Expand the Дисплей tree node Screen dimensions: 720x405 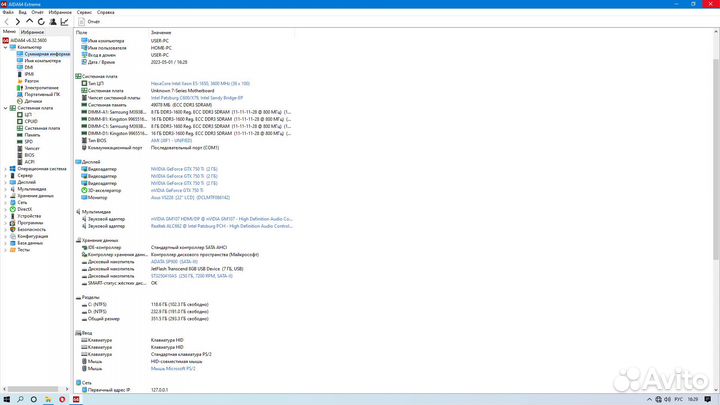pyautogui.click(x=6, y=182)
